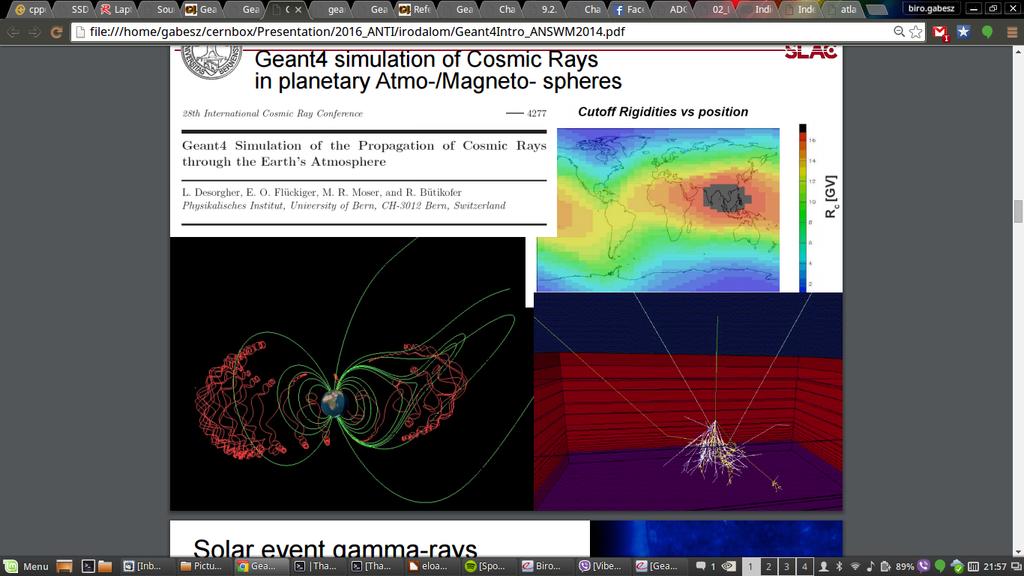Open the music note sound tray icon
Screen dimensions: 1024x576
[x=871, y=566]
